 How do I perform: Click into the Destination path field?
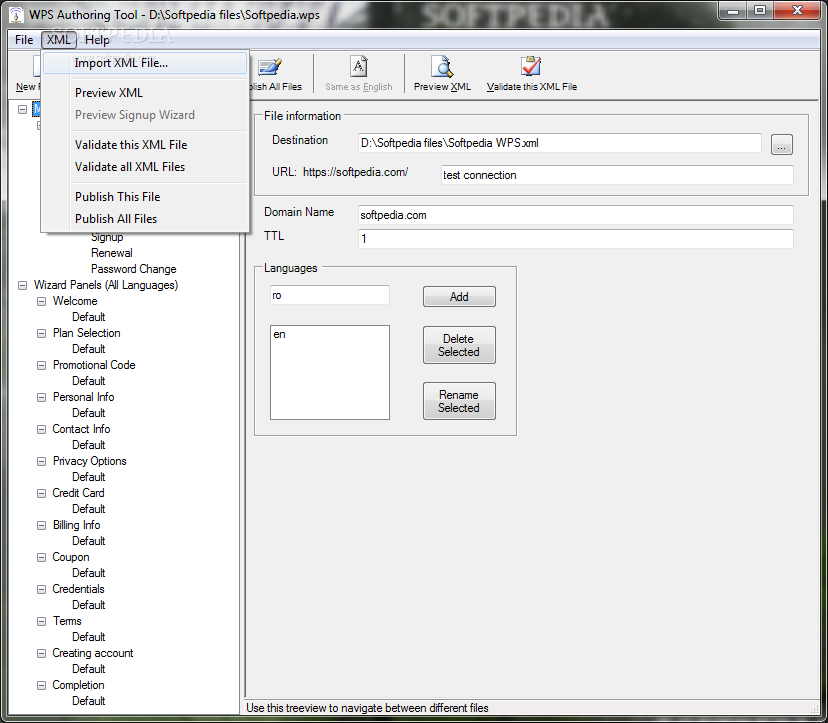(559, 143)
